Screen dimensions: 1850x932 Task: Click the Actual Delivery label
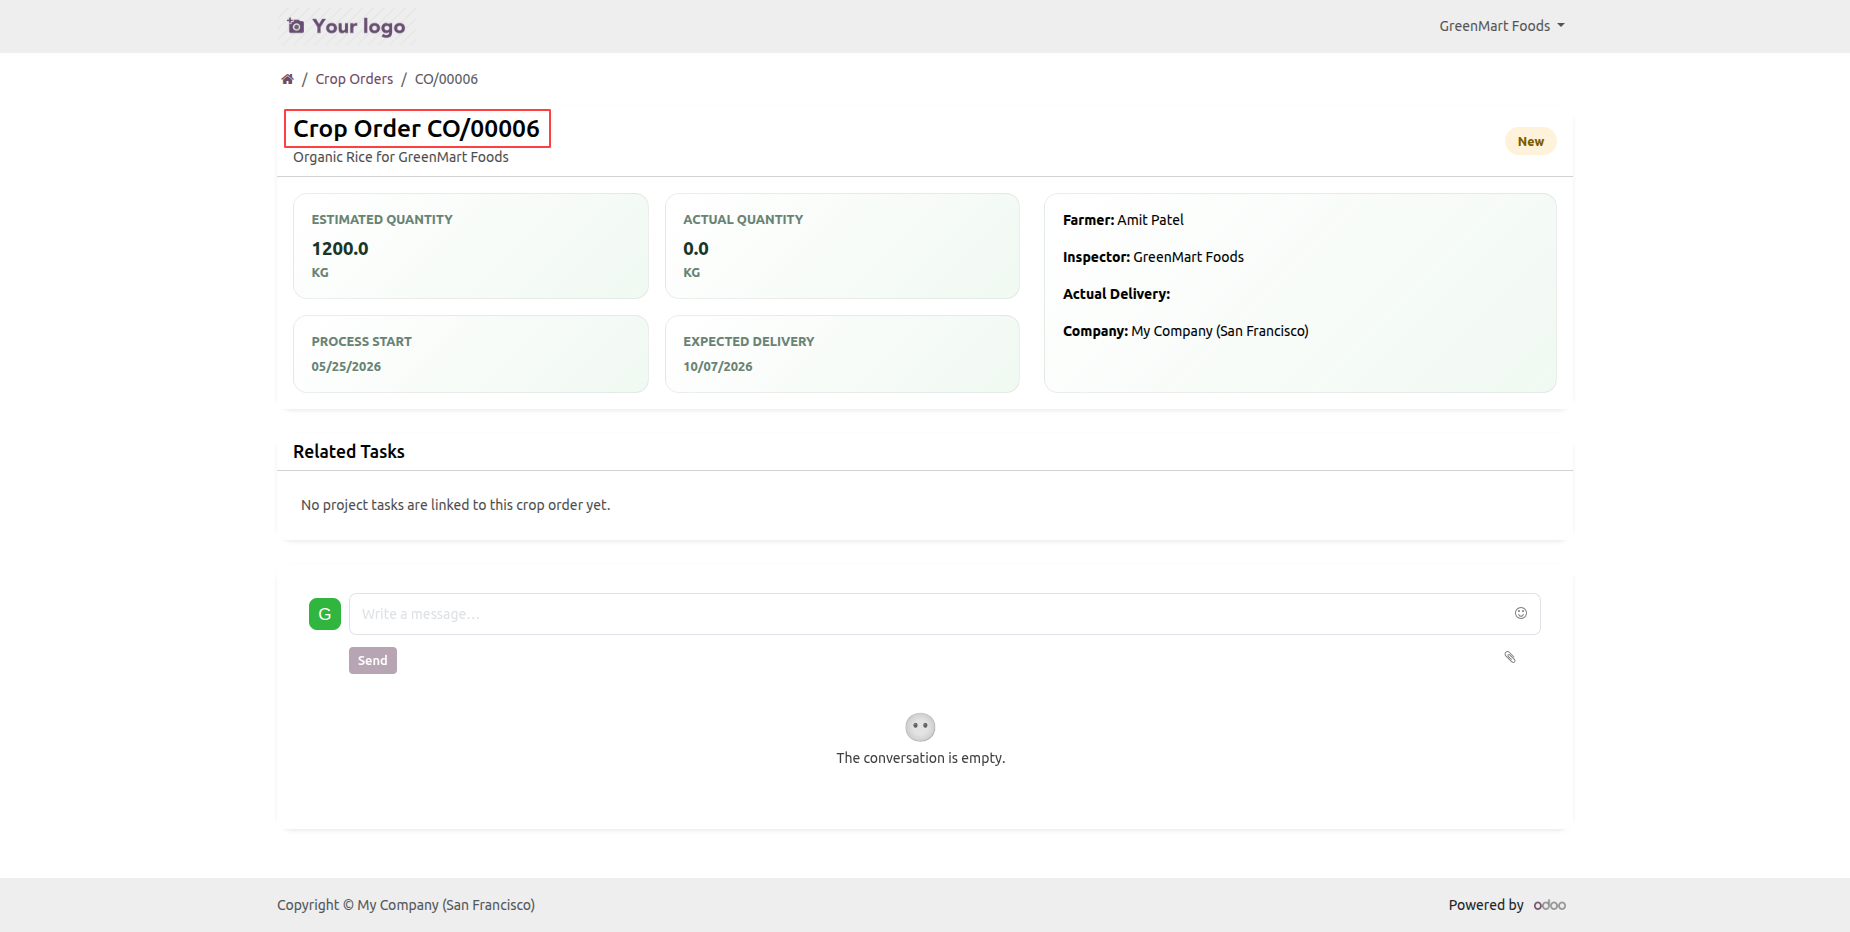click(x=1116, y=294)
